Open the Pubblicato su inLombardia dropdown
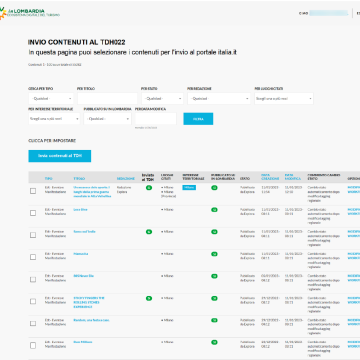The image size is (360, 360). click(107, 119)
